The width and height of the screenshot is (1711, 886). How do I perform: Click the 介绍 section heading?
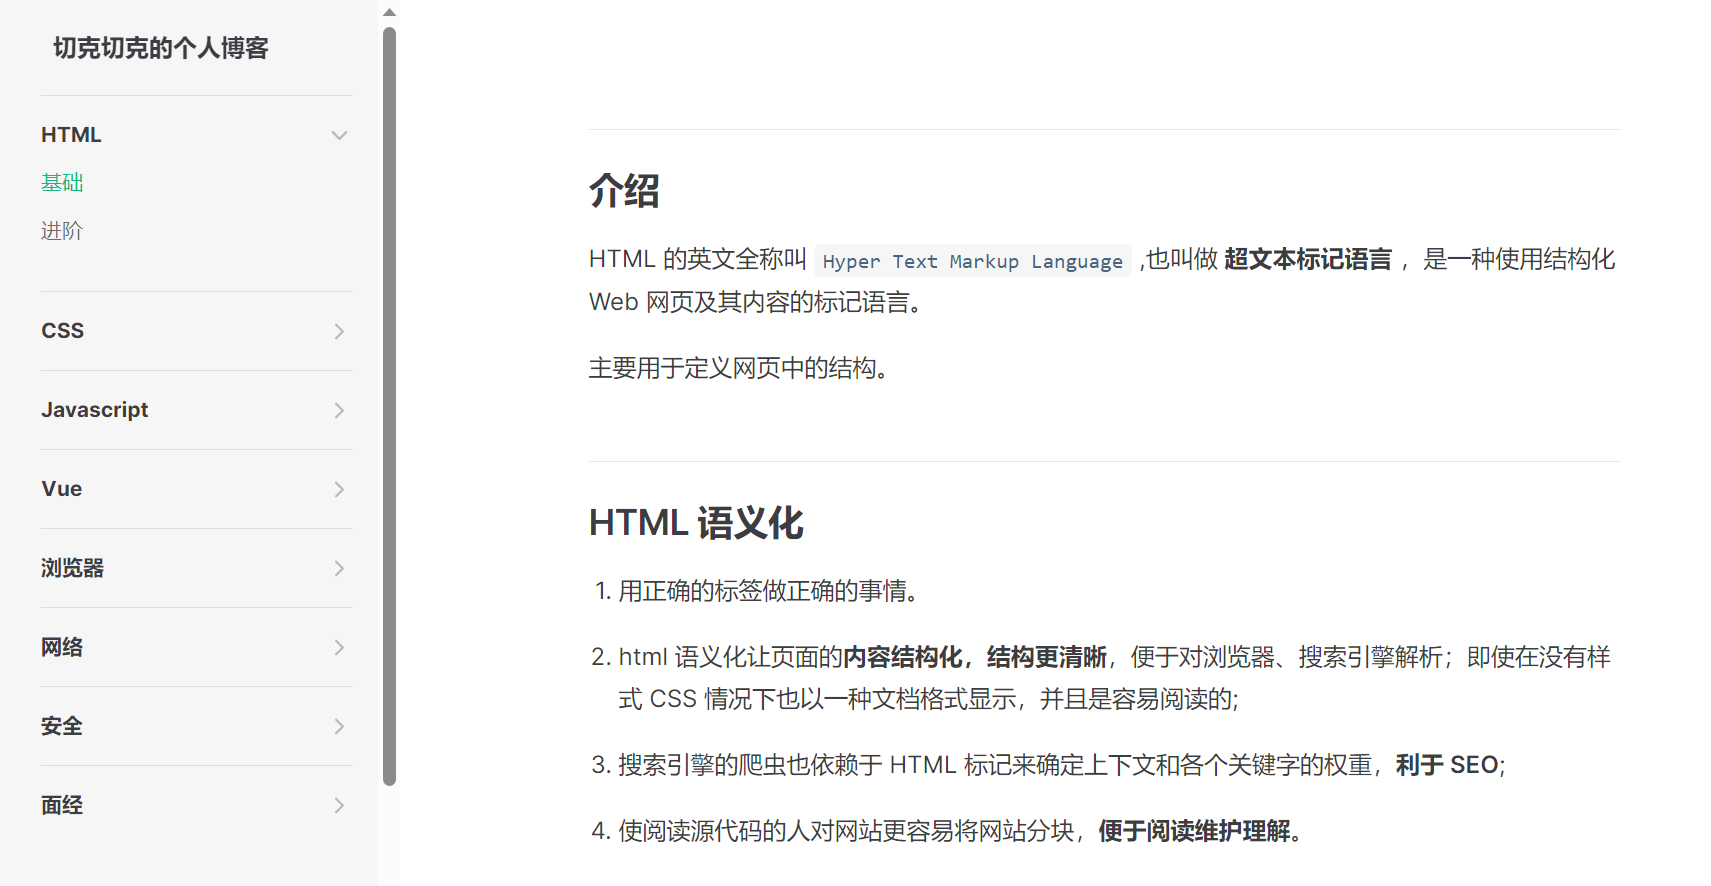pos(624,191)
